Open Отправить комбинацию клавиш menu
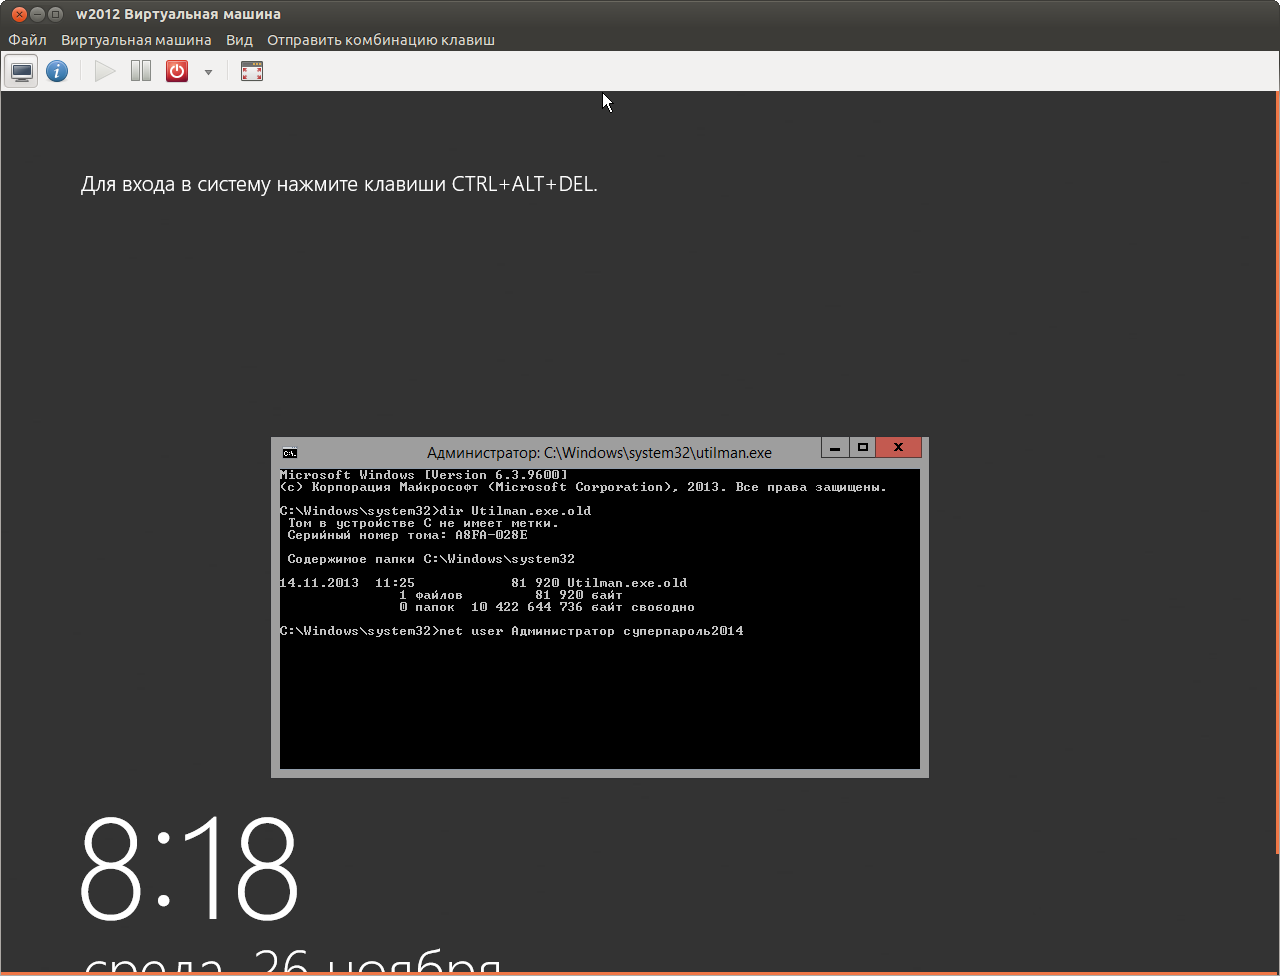The width and height of the screenshot is (1280, 976). [380, 40]
